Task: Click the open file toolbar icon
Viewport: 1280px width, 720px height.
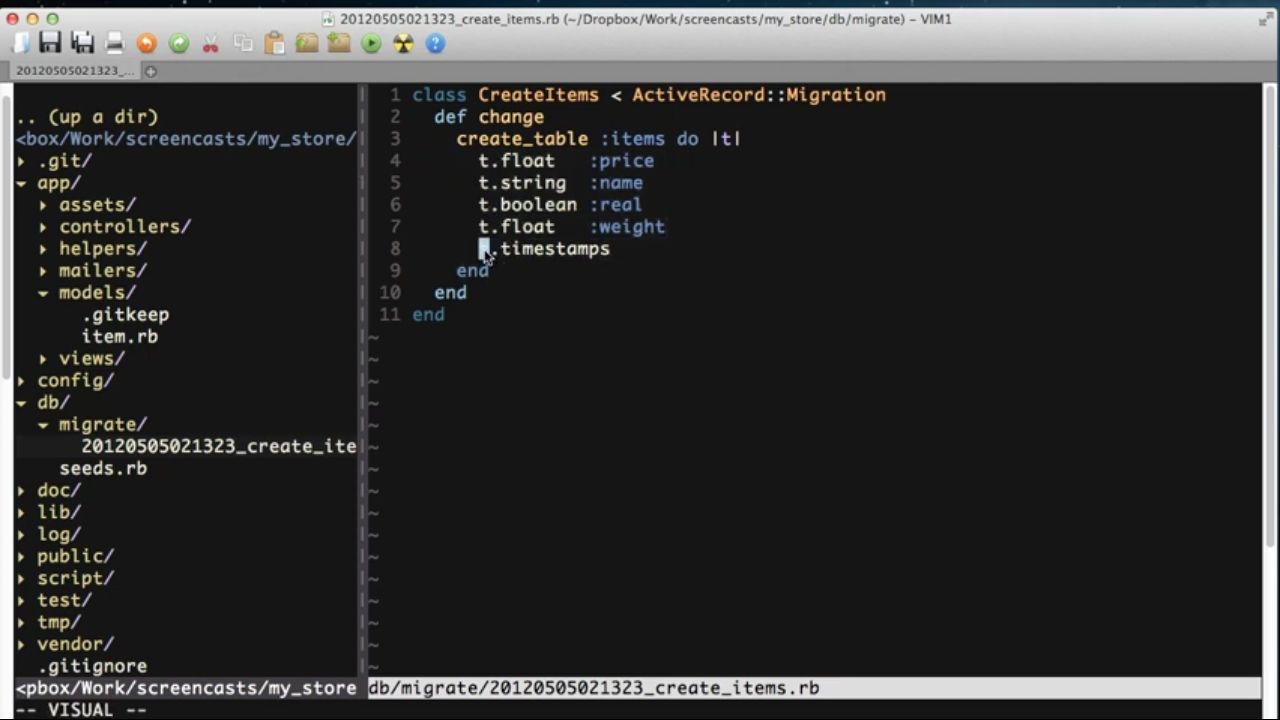Action: click(x=20, y=43)
